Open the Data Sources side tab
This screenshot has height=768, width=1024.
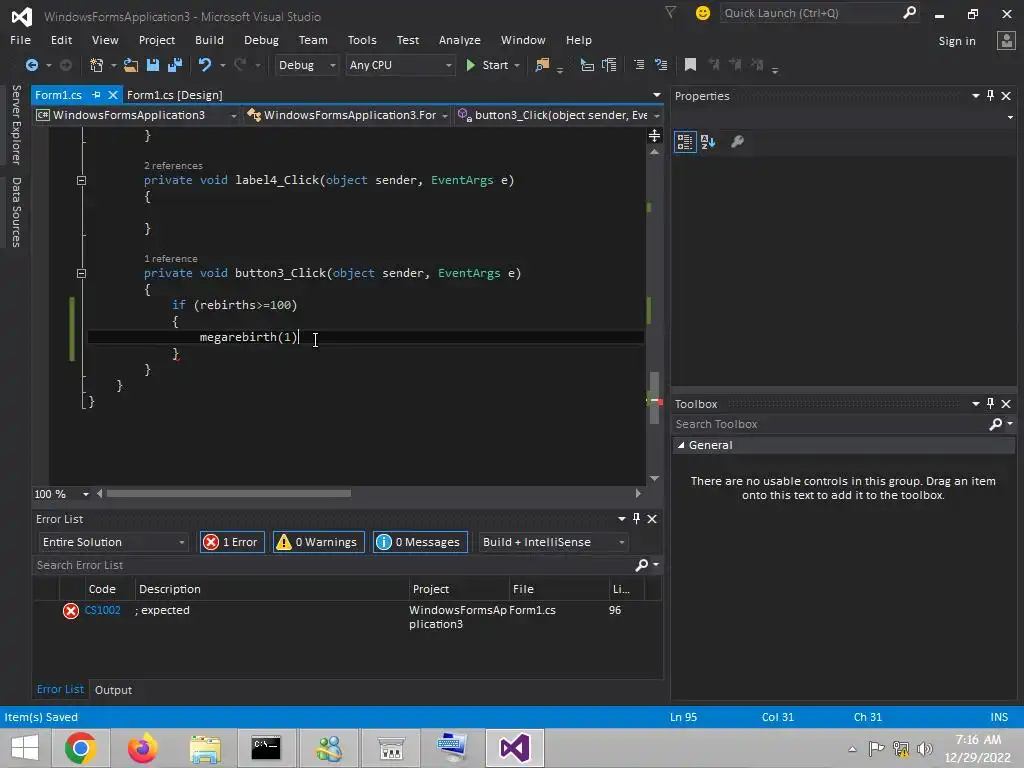coord(16,212)
